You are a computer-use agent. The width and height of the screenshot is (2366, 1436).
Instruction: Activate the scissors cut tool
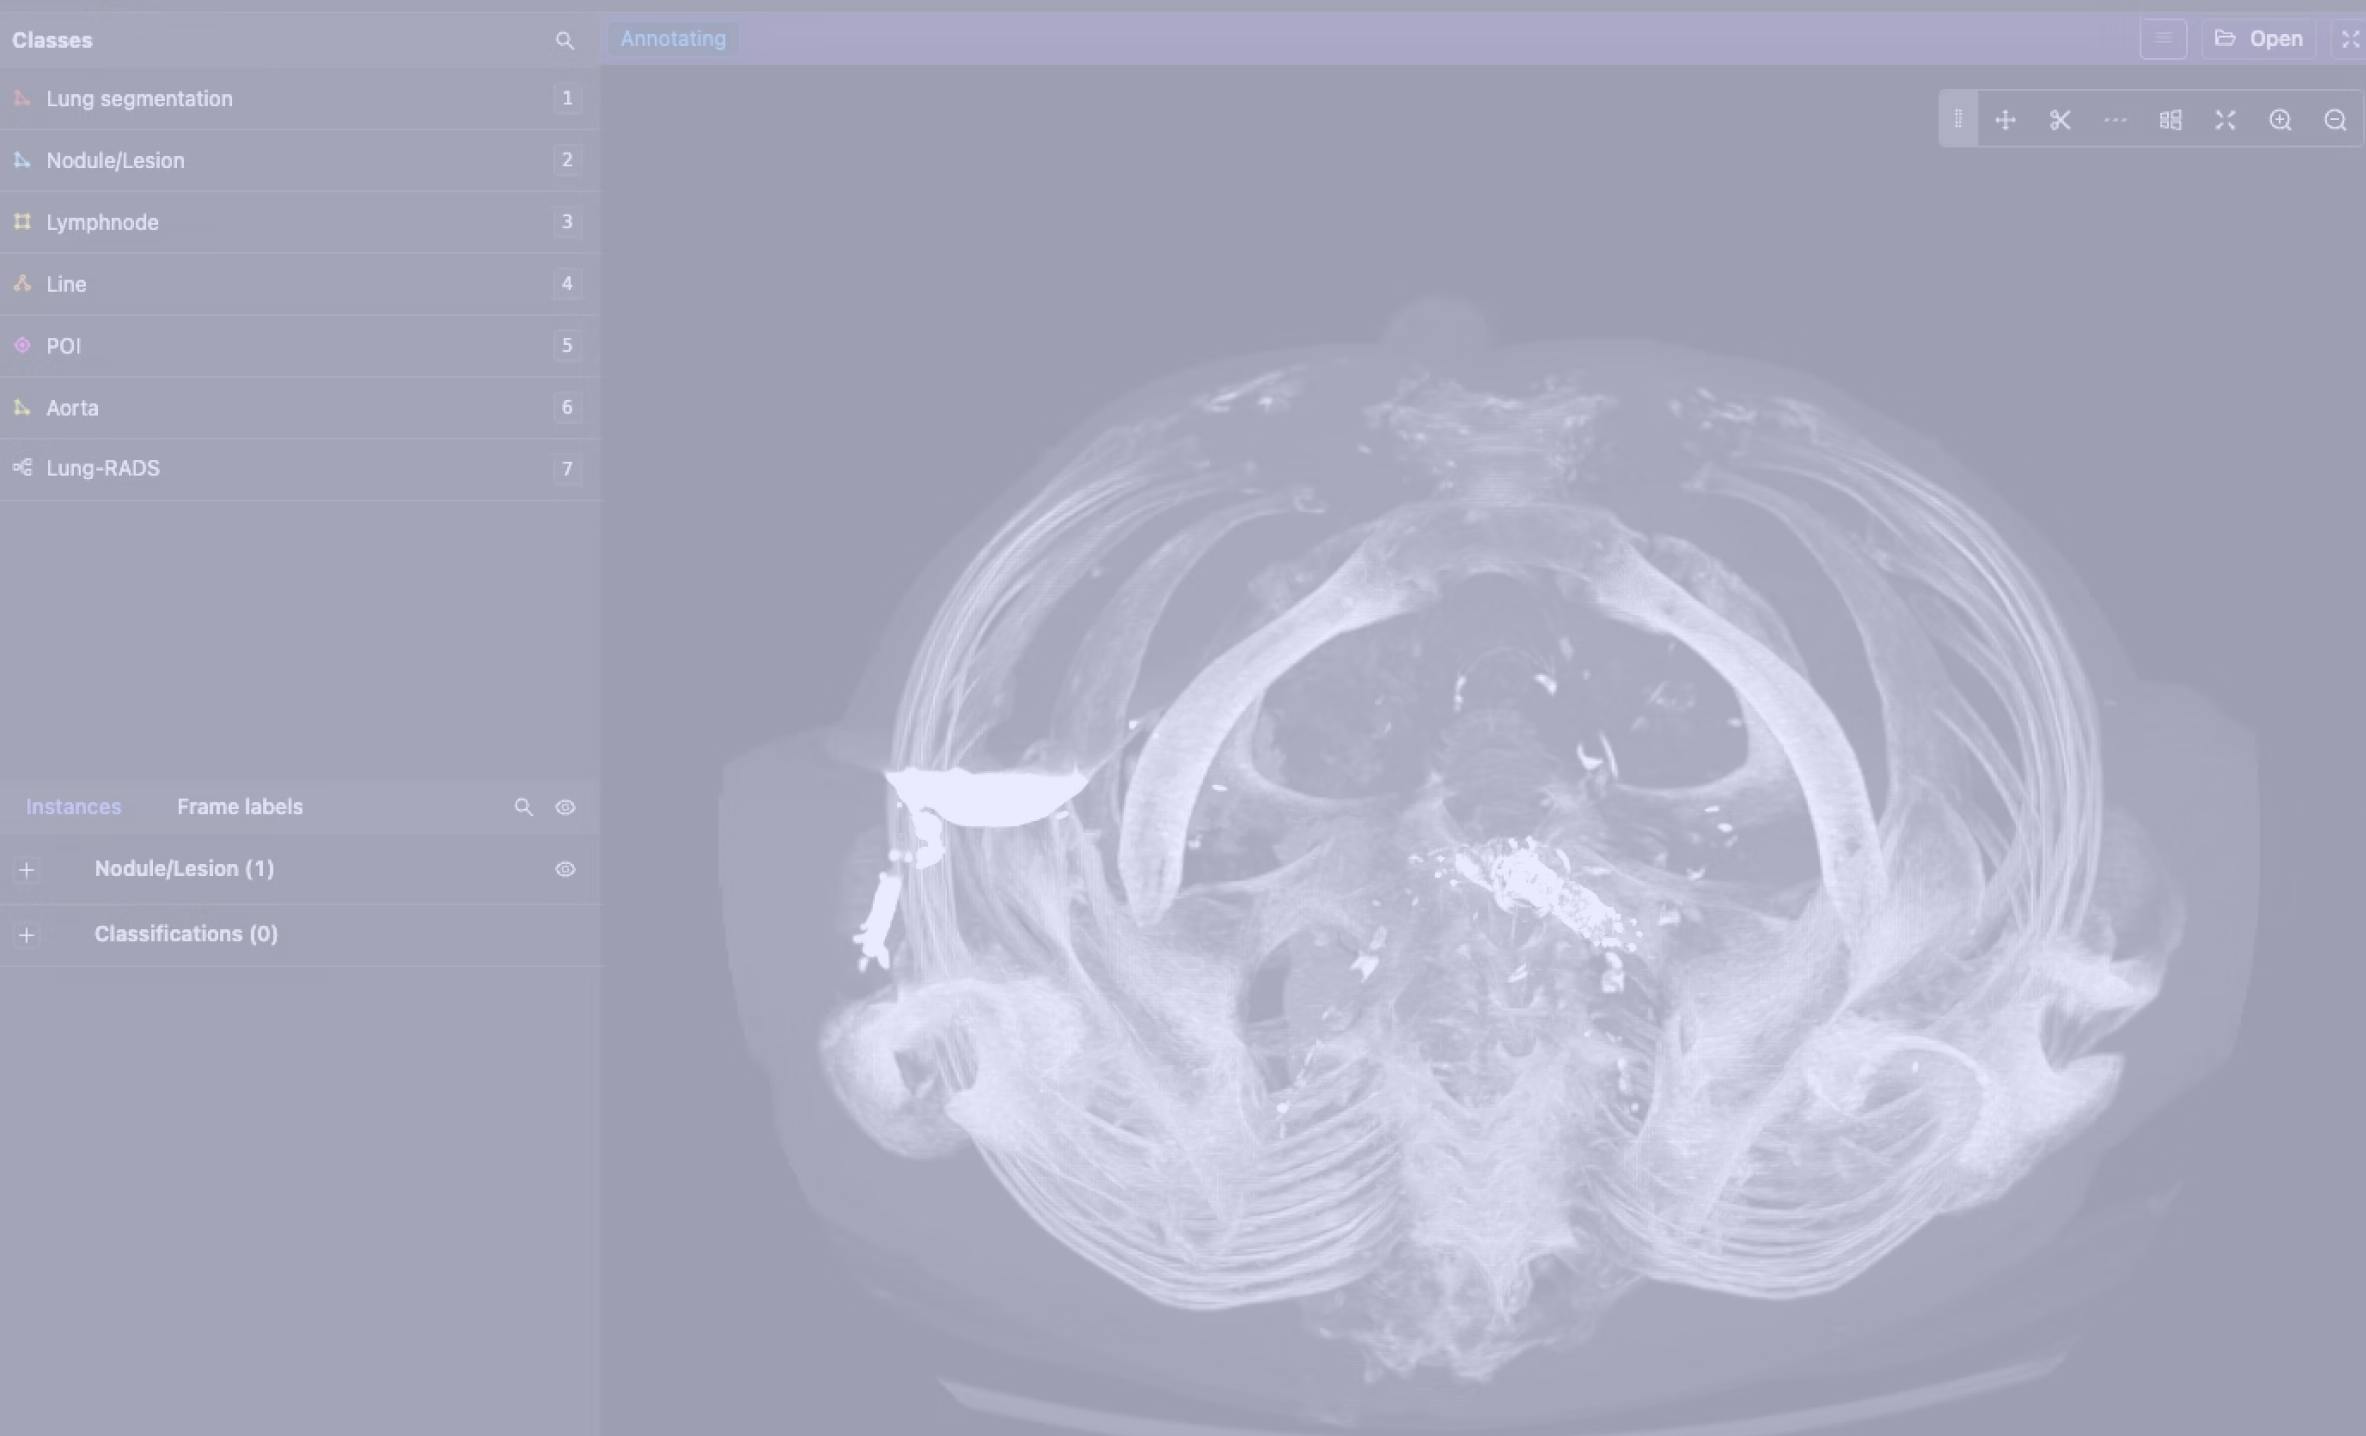(2060, 120)
